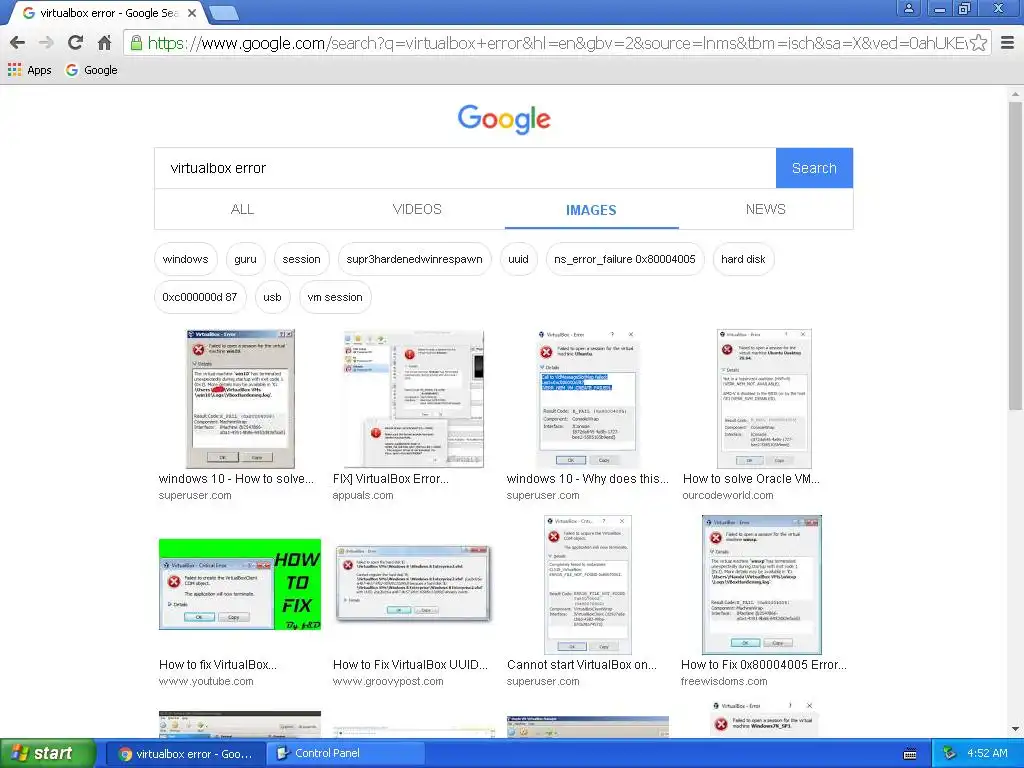Switch to the VIDEOS tab
Viewport: 1024px width, 768px height.
tap(417, 210)
